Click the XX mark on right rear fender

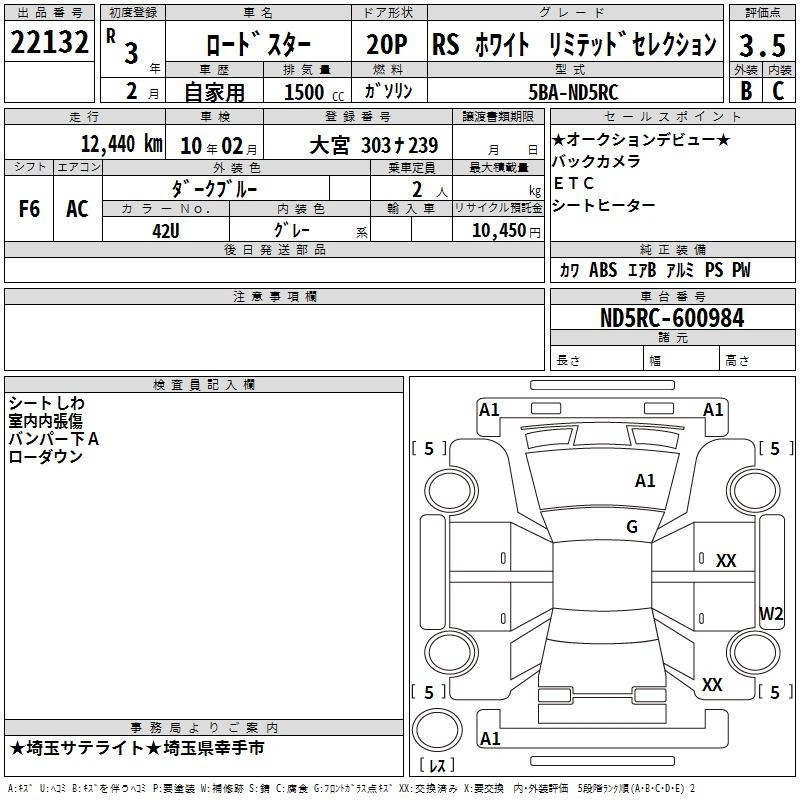click(x=712, y=685)
